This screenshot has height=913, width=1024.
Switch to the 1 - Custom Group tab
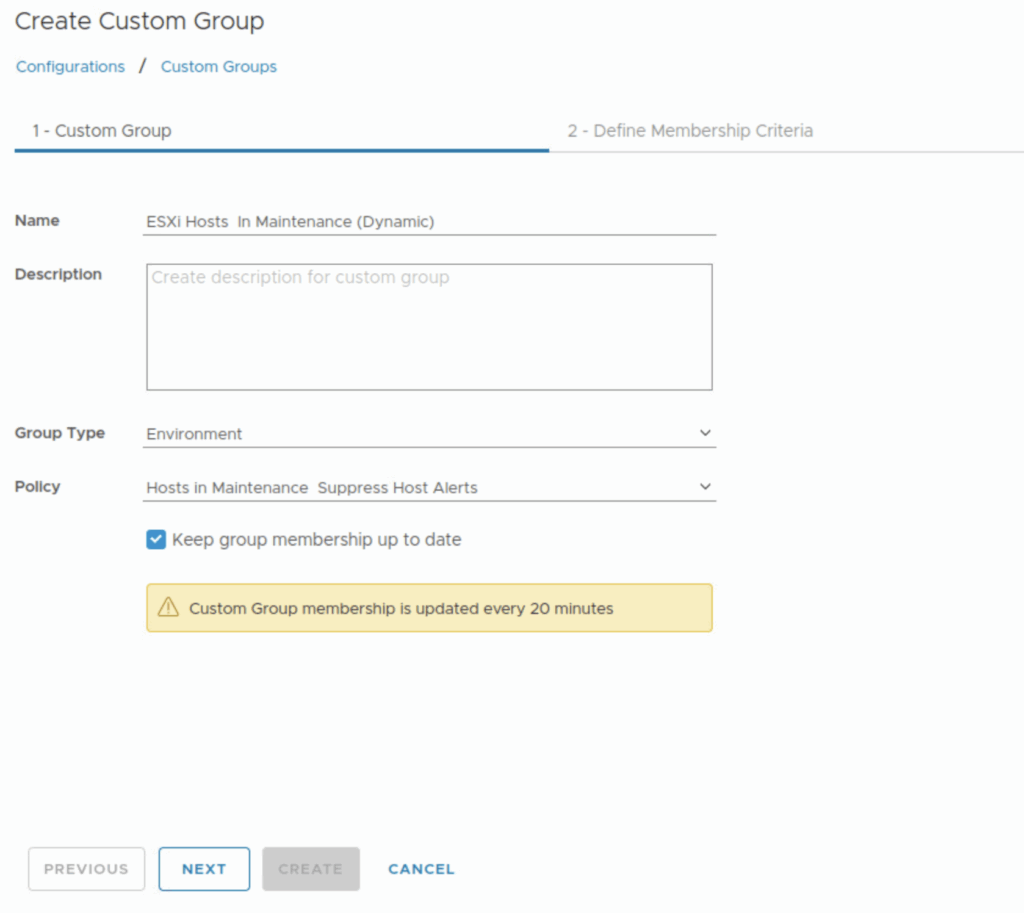coord(102,131)
